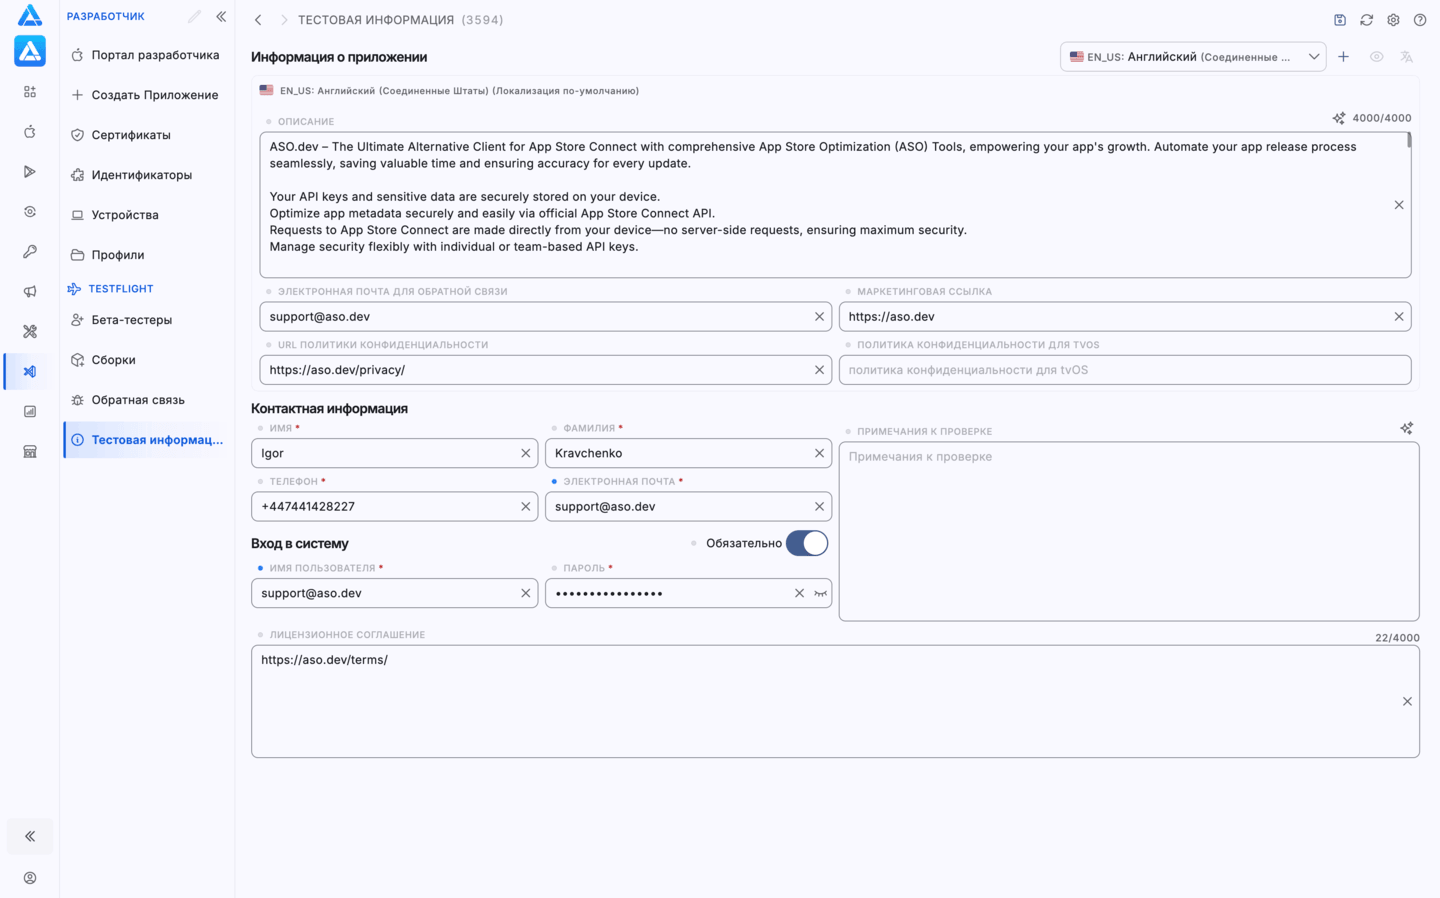The image size is (1440, 898).
Task: Expand the rail with the bottom double-chevron button
Action: click(x=30, y=836)
